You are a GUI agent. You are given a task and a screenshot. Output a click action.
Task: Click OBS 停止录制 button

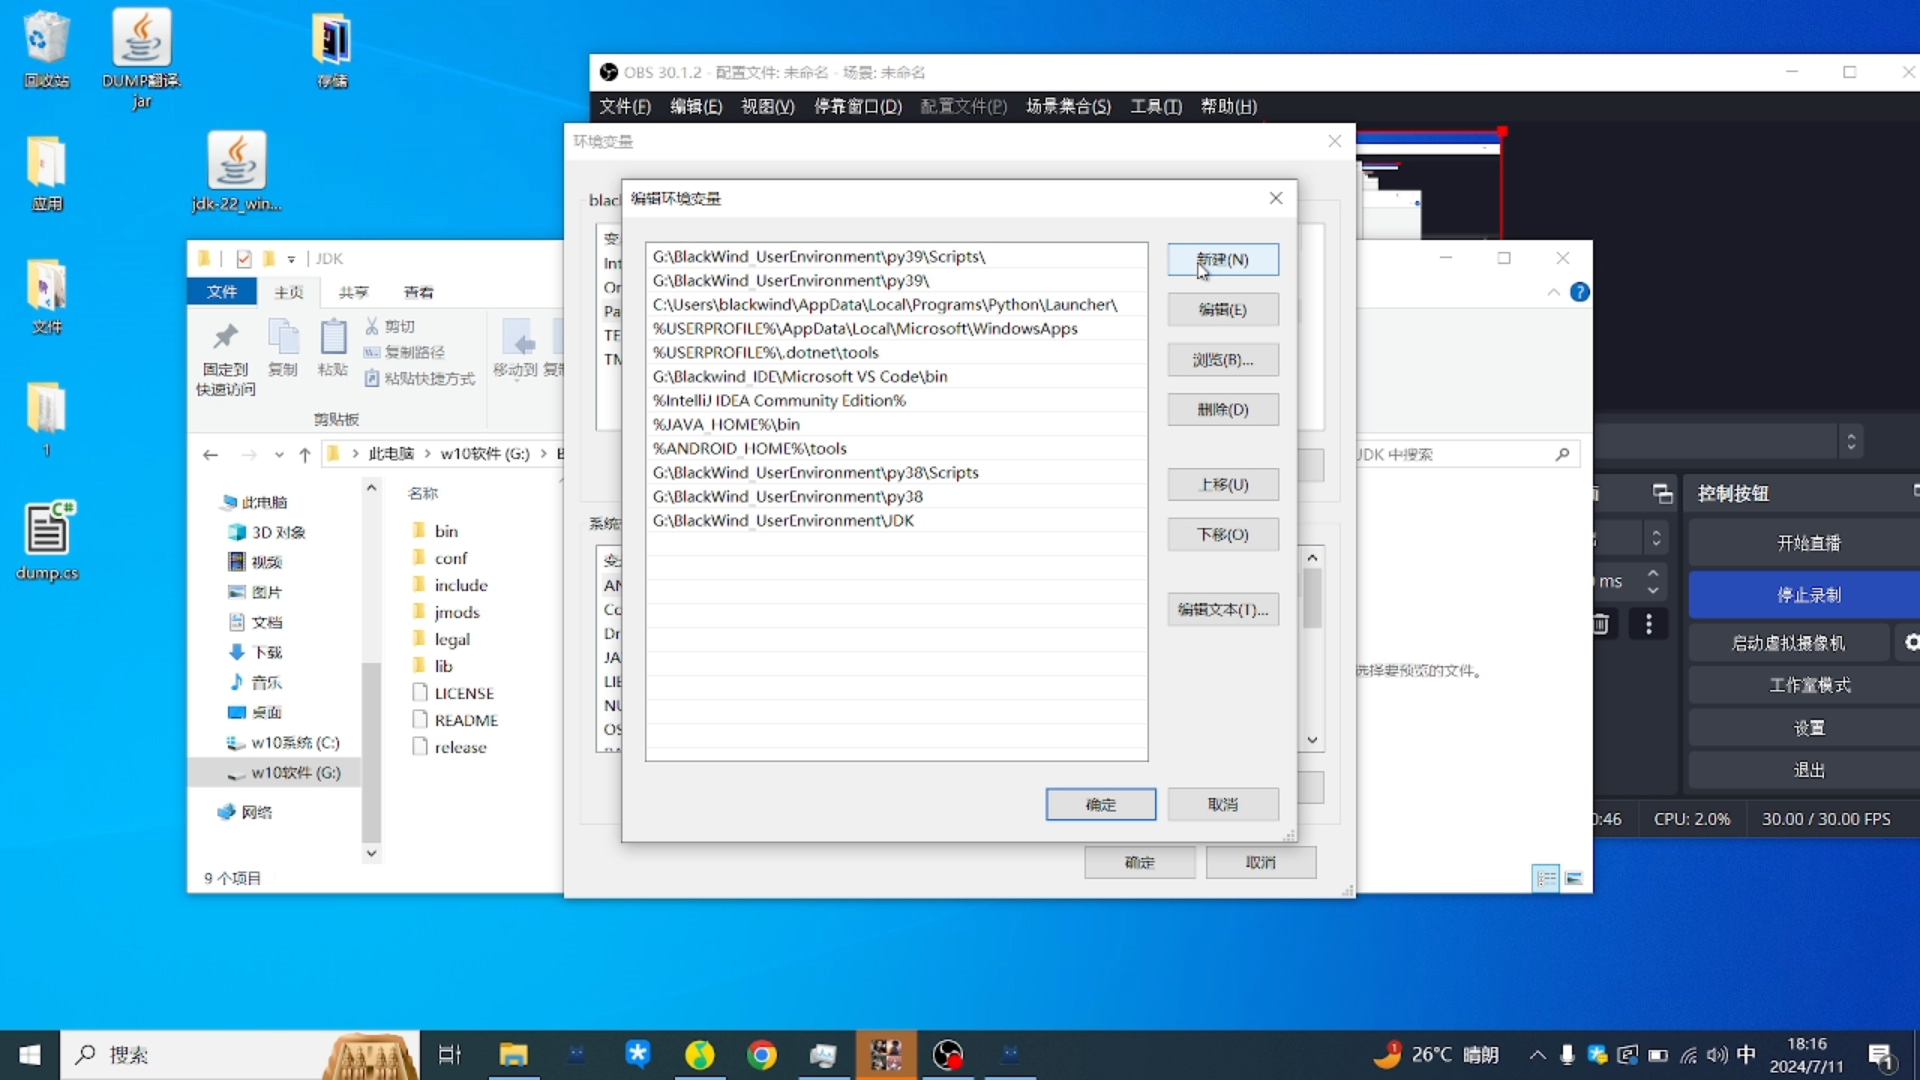click(x=1808, y=595)
